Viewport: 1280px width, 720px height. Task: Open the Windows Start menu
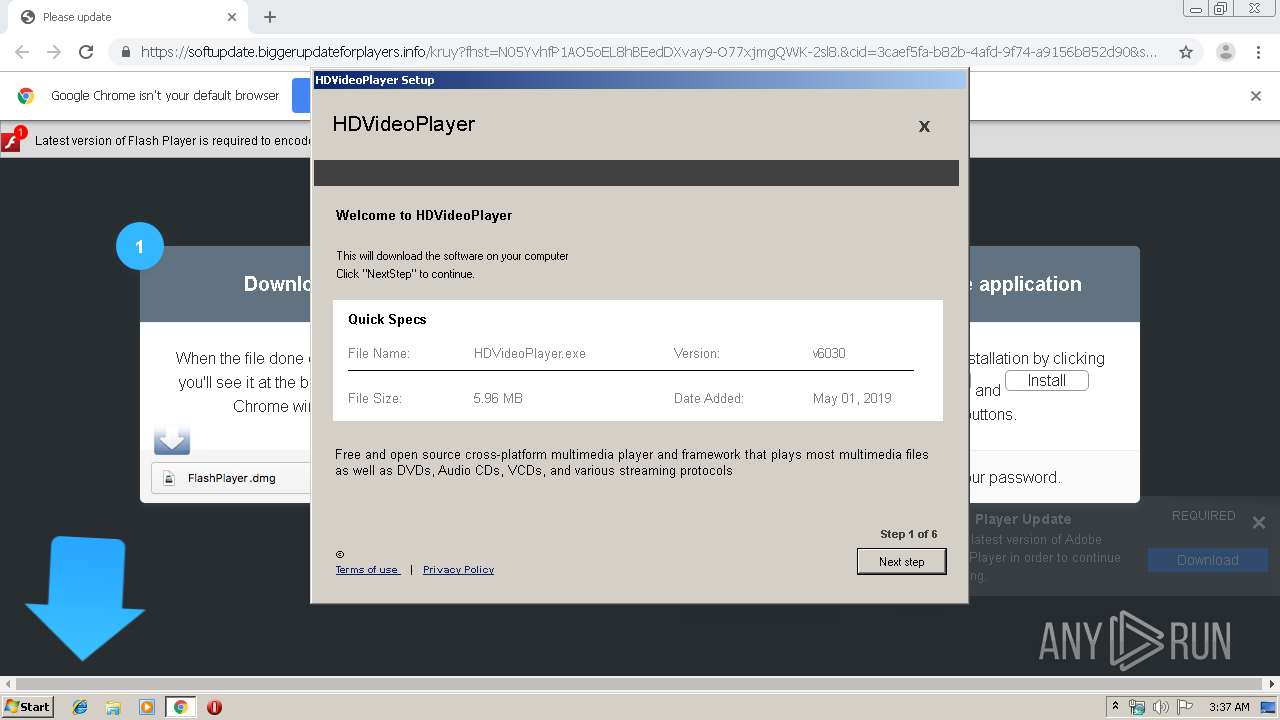tap(27, 706)
